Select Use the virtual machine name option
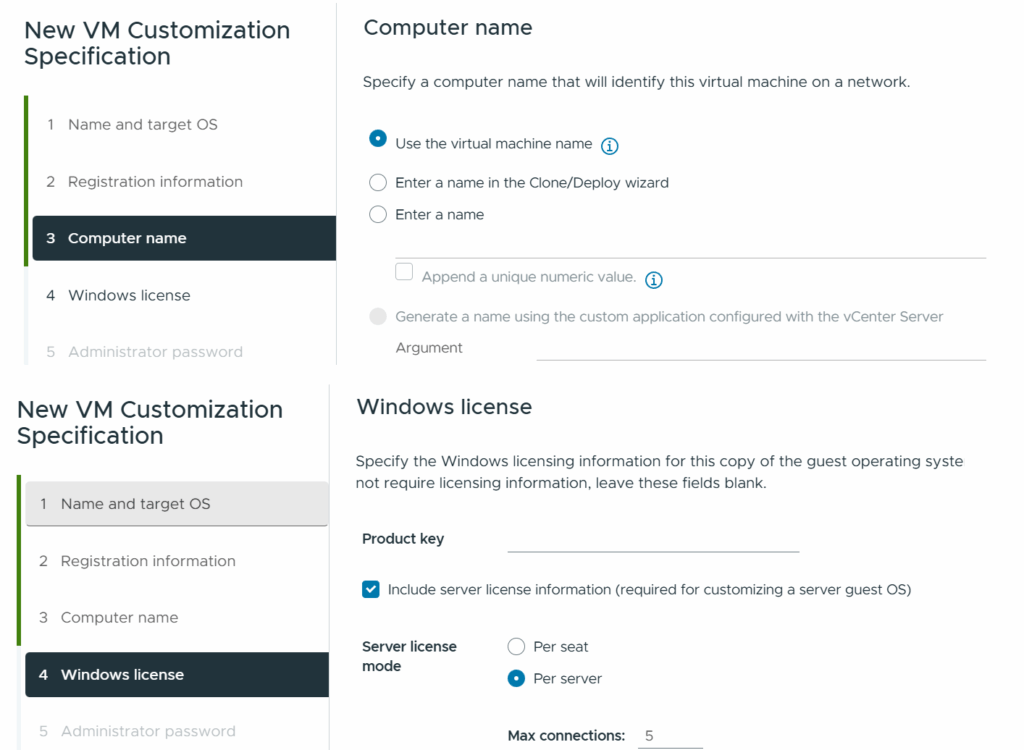This screenshot has width=1024, height=750. point(377,139)
